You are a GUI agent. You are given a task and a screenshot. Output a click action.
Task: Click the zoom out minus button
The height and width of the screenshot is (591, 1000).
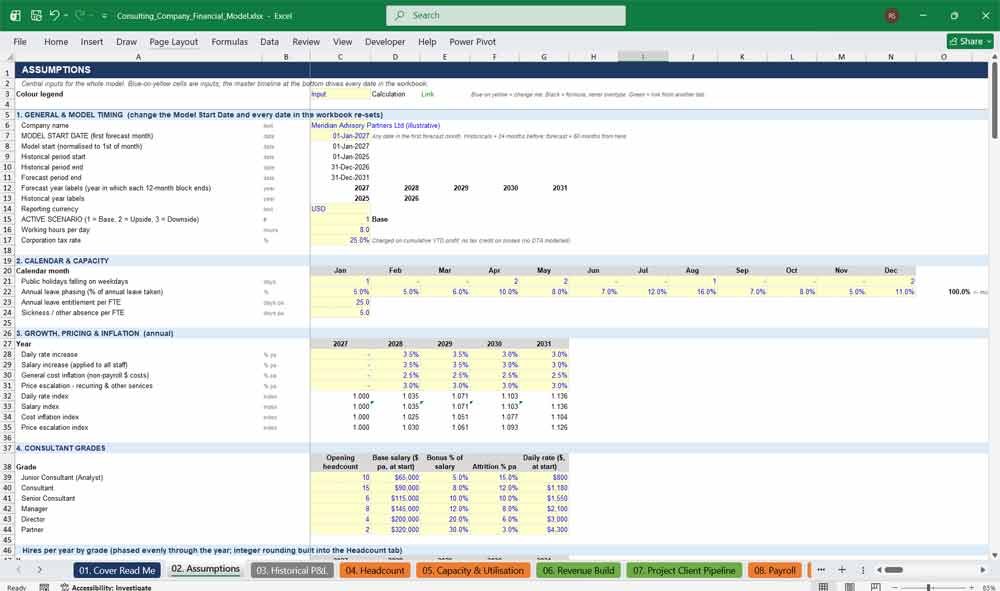[x=894, y=587]
